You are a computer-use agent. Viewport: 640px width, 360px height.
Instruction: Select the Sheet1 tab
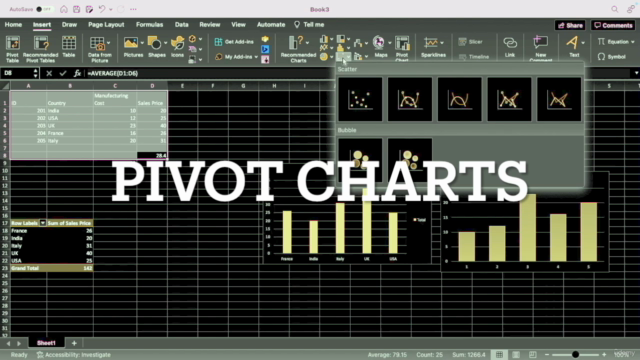tap(46, 343)
